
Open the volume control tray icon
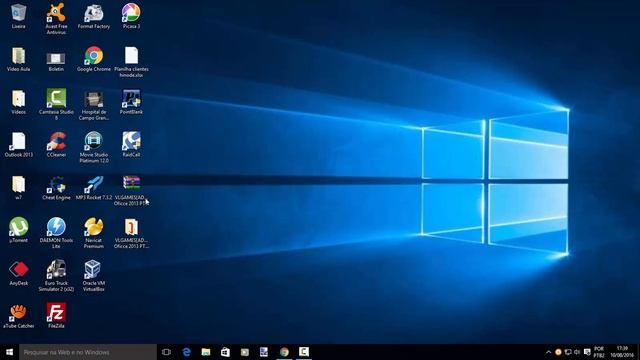pyautogui.click(x=577, y=352)
